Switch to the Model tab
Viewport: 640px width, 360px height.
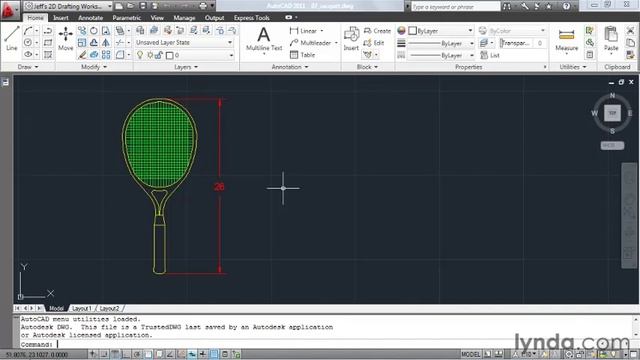(x=56, y=308)
